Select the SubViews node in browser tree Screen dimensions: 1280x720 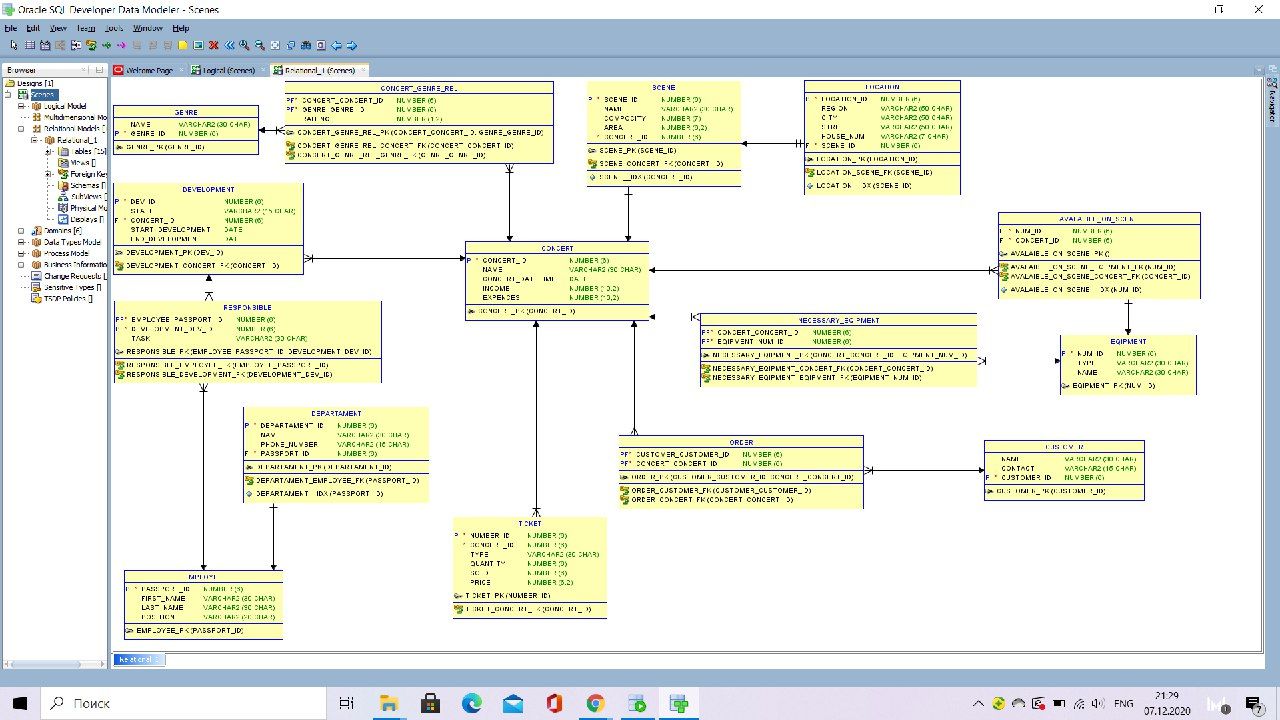[x=84, y=196]
